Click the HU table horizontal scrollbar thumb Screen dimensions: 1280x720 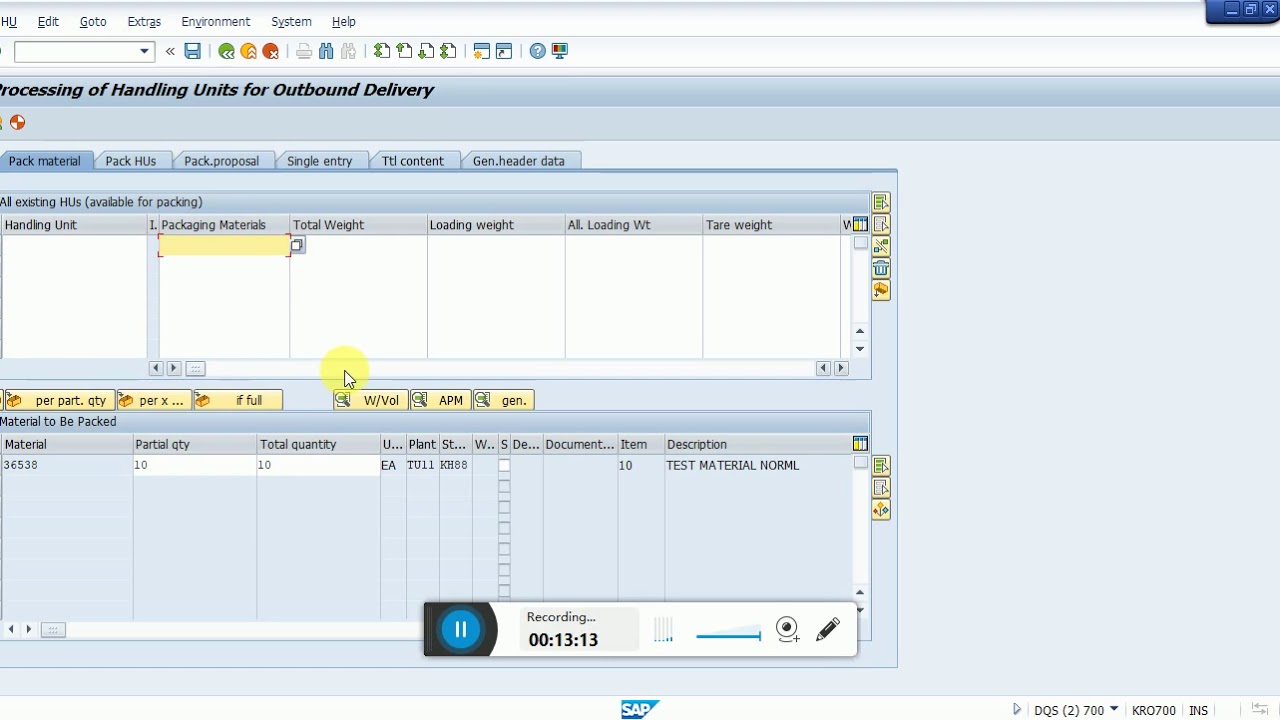[195, 369]
